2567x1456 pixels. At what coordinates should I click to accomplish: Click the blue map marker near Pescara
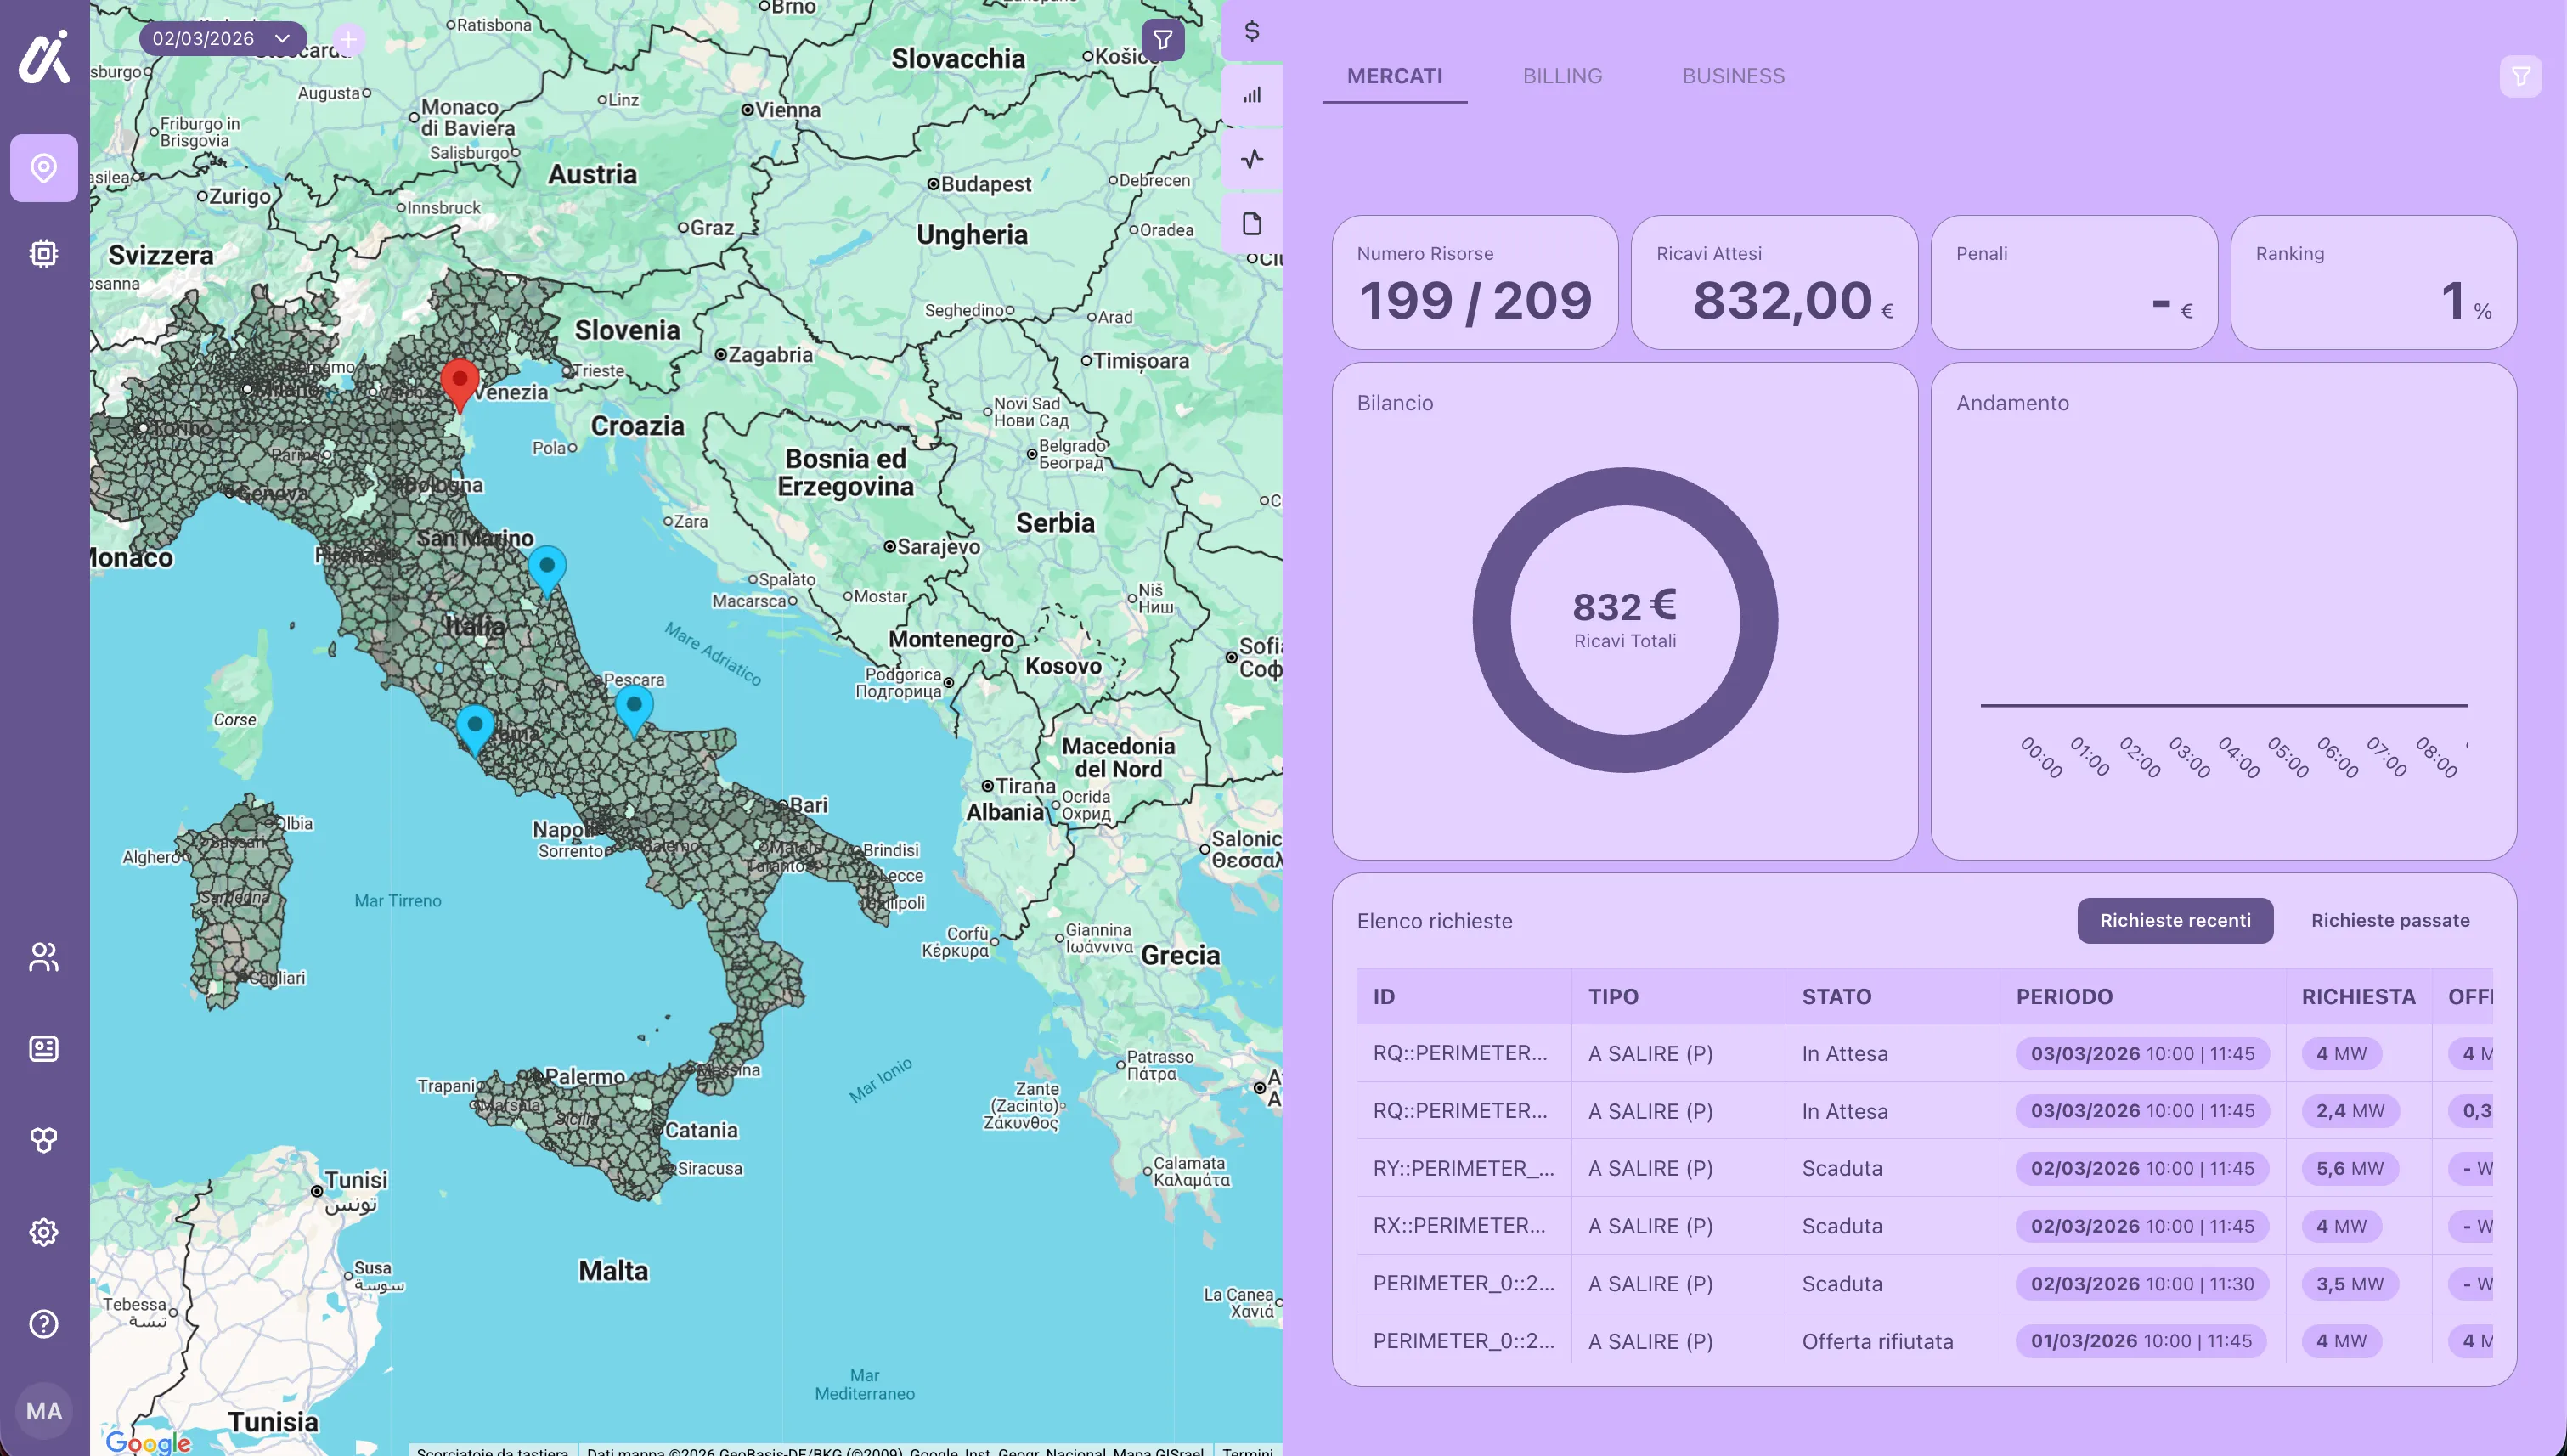coord(634,711)
